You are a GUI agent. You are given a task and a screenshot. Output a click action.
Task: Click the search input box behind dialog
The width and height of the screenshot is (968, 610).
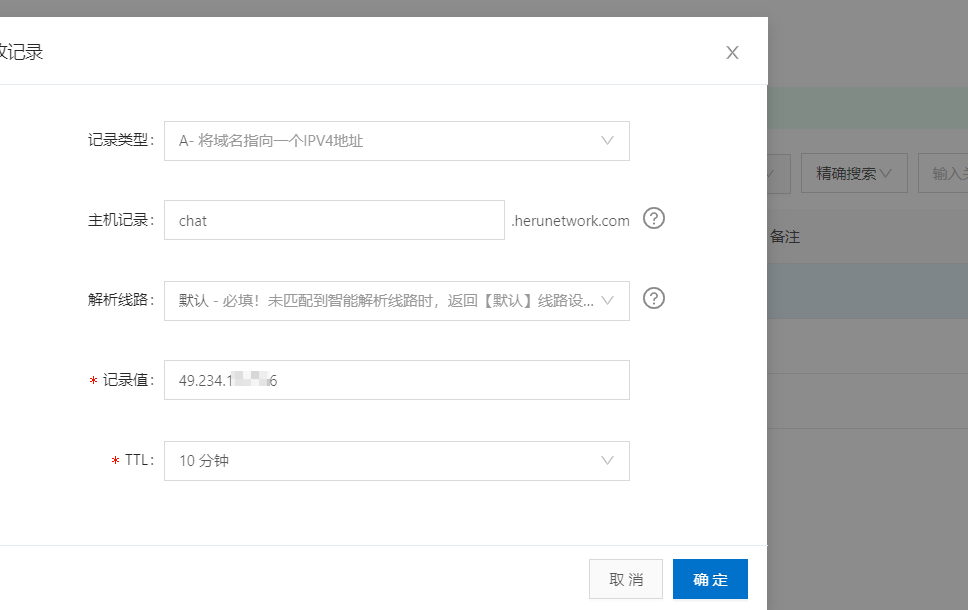(945, 173)
